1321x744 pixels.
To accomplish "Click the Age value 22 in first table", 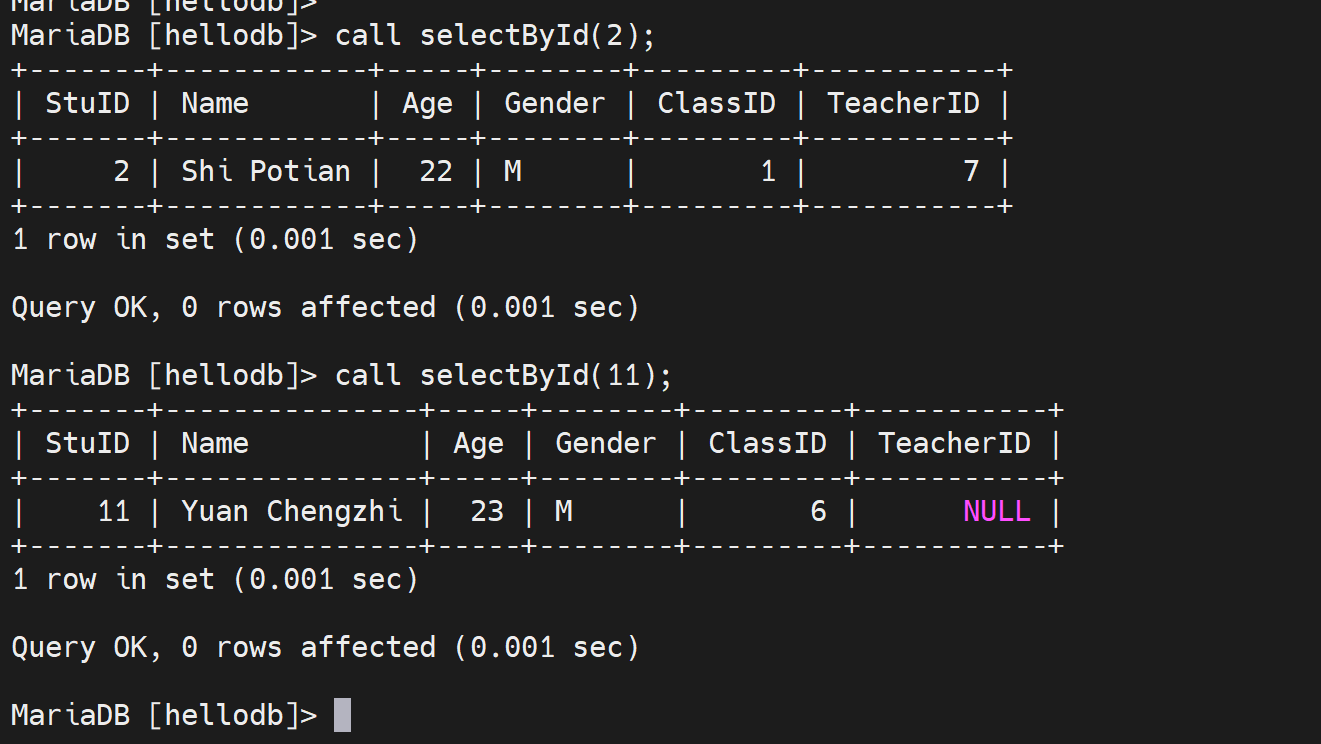I will [436, 172].
